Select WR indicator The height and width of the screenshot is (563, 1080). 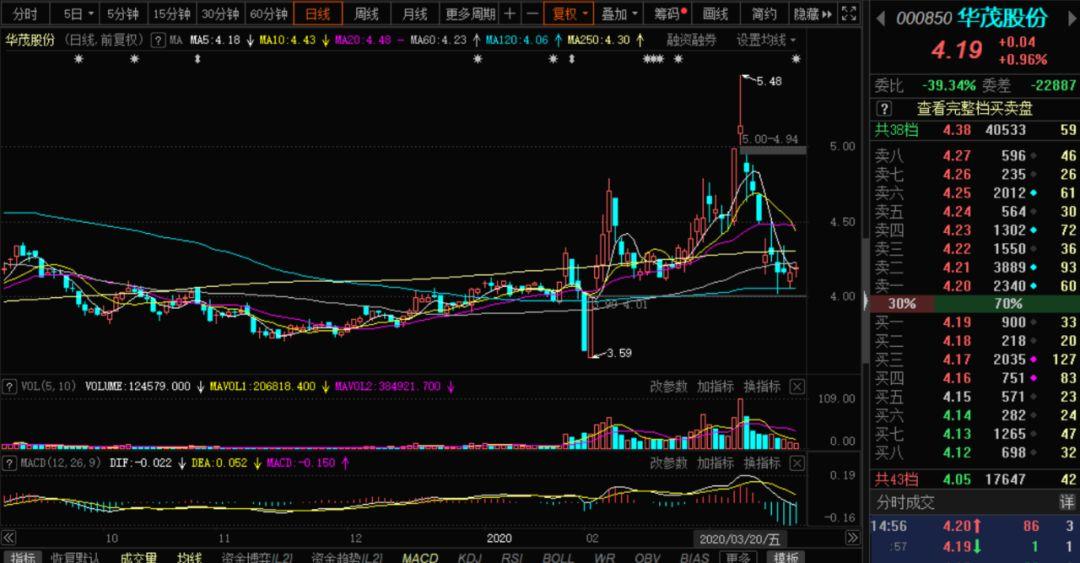point(604,557)
